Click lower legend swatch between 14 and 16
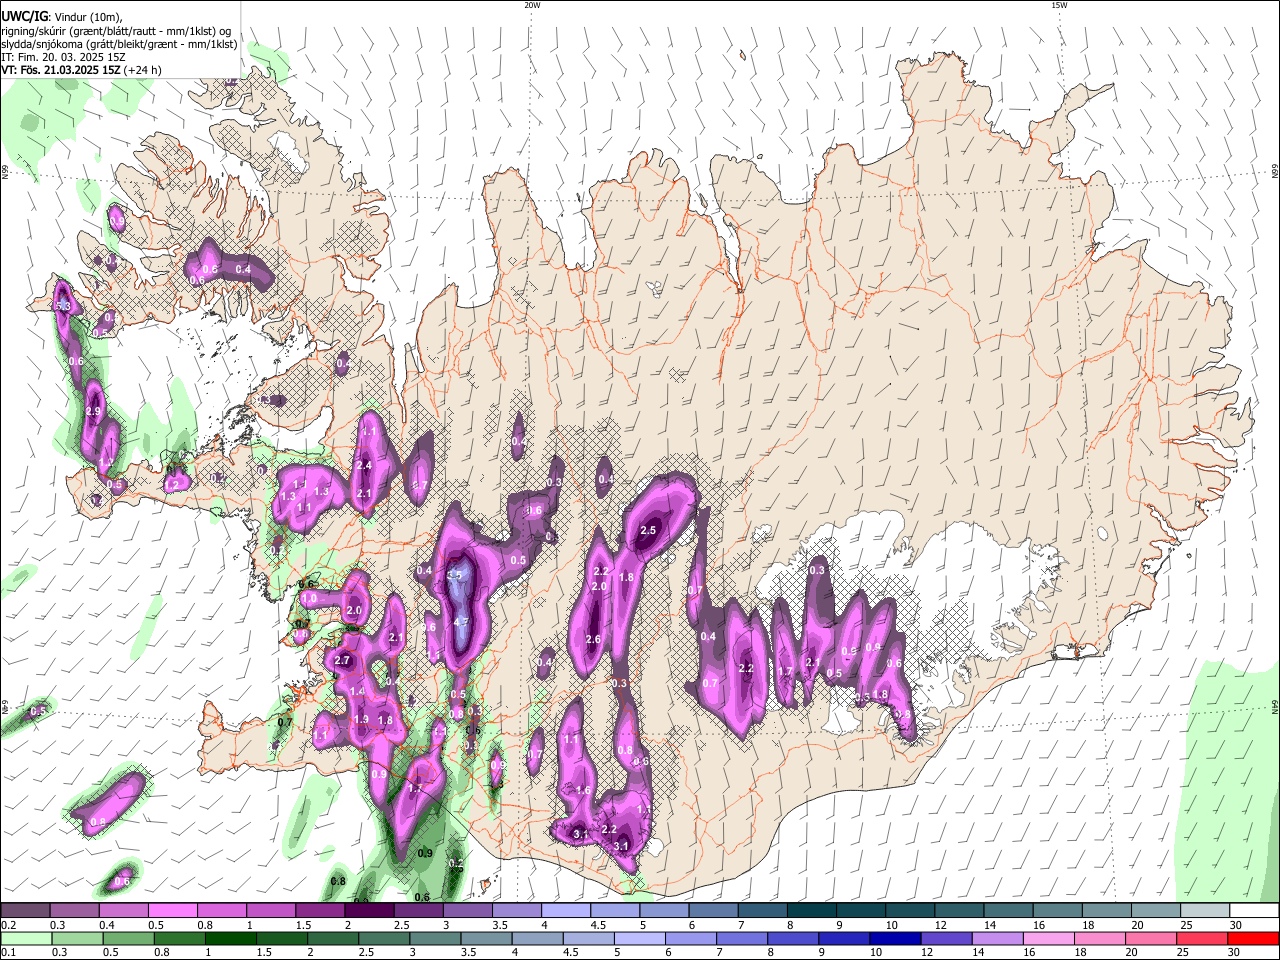Screen dimensions: 1280x960 996,938
